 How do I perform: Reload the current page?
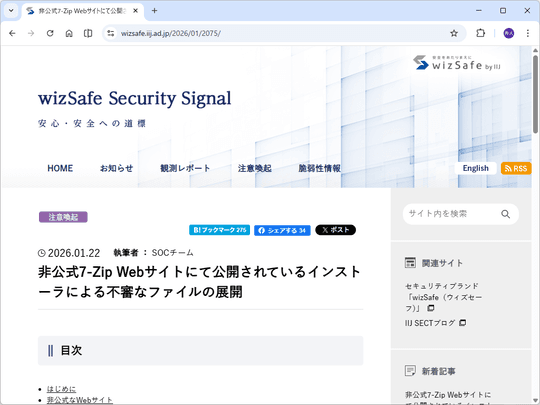[x=50, y=33]
